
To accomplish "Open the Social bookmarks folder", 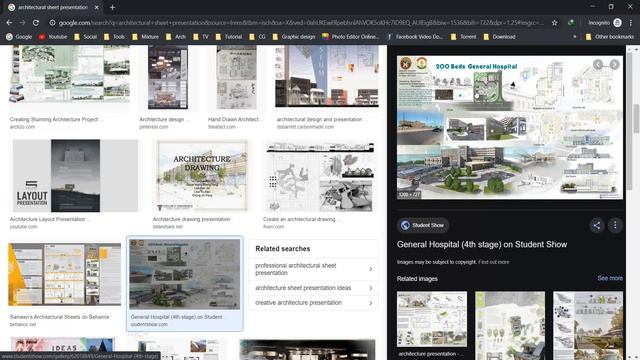I will (85, 37).
